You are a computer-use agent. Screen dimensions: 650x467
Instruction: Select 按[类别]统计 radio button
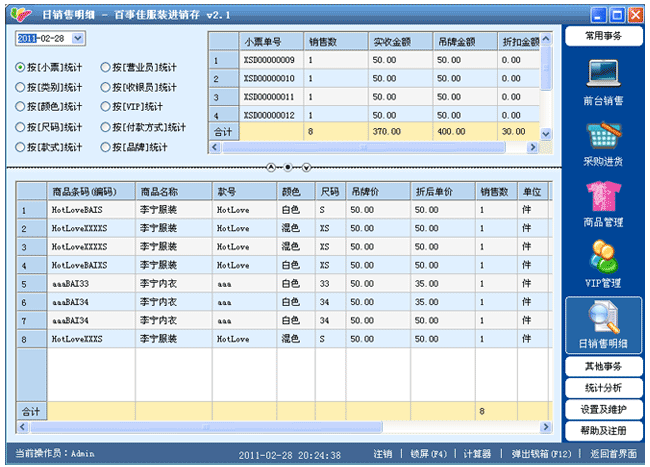point(19,87)
